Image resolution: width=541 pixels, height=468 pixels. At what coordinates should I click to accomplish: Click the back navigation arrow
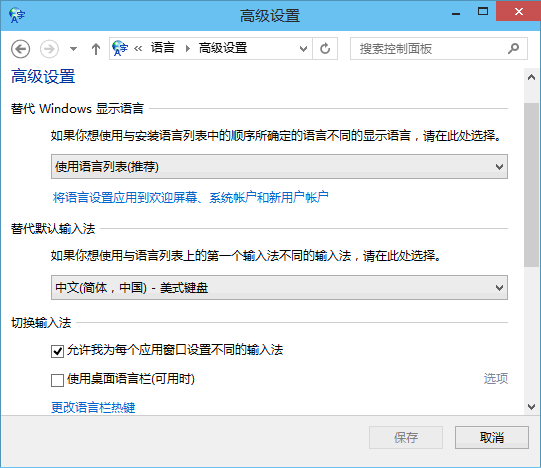[x=20, y=49]
